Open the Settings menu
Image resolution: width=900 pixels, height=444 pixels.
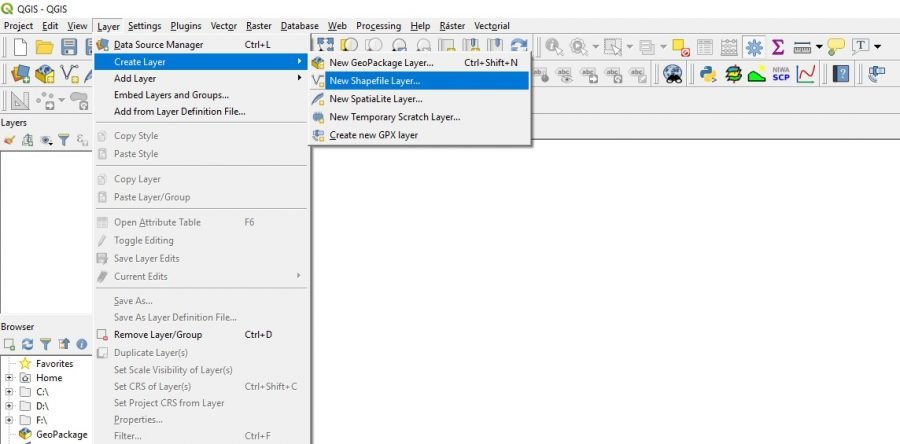[144, 26]
